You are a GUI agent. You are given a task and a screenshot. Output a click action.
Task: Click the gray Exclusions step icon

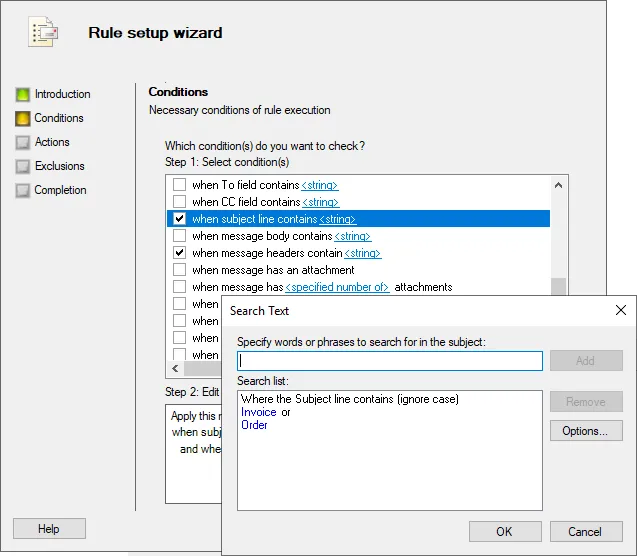pos(23,167)
